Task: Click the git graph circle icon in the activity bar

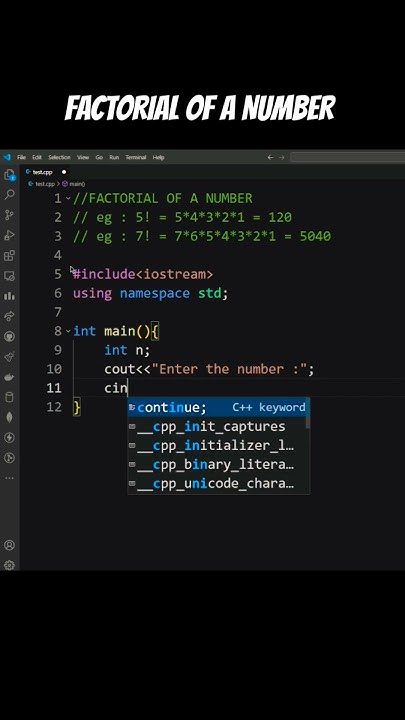Action: pos(9,458)
